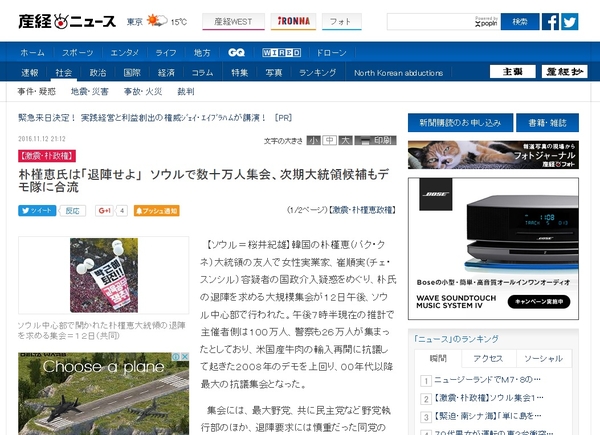Image resolution: width=600 pixels, height=435 pixels.
Task: Open the WIRED logo link
Action: click(281, 52)
